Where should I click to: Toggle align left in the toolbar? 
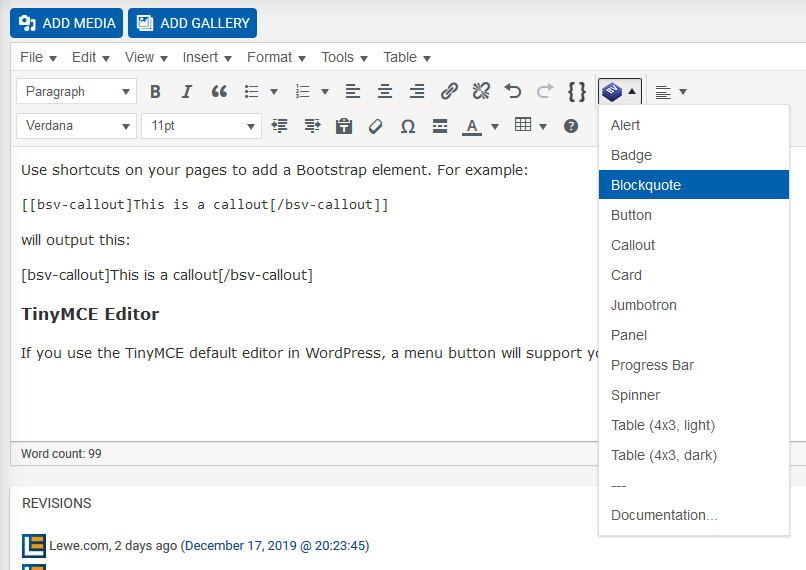pos(353,91)
